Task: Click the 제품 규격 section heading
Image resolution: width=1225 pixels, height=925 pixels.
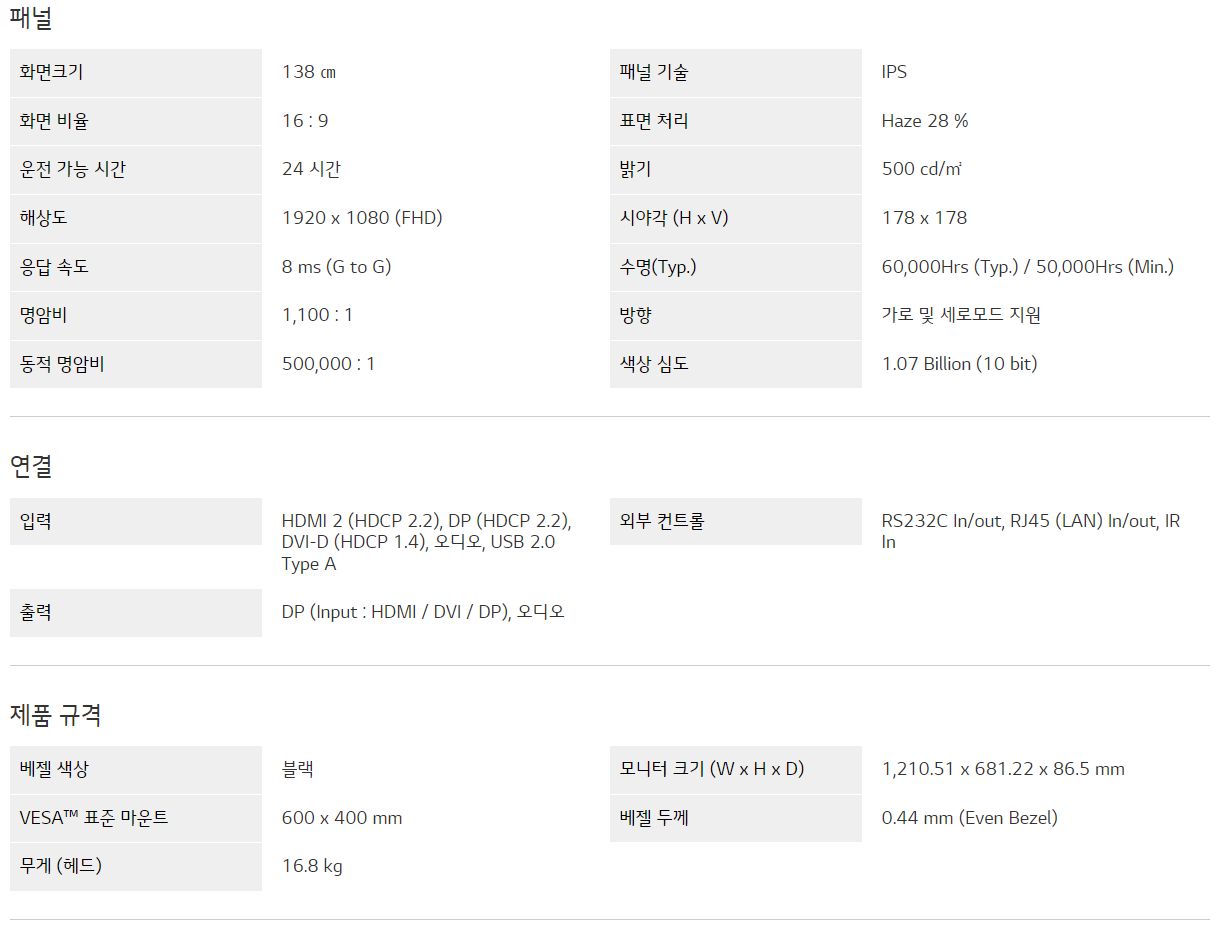Action: pos(56,715)
